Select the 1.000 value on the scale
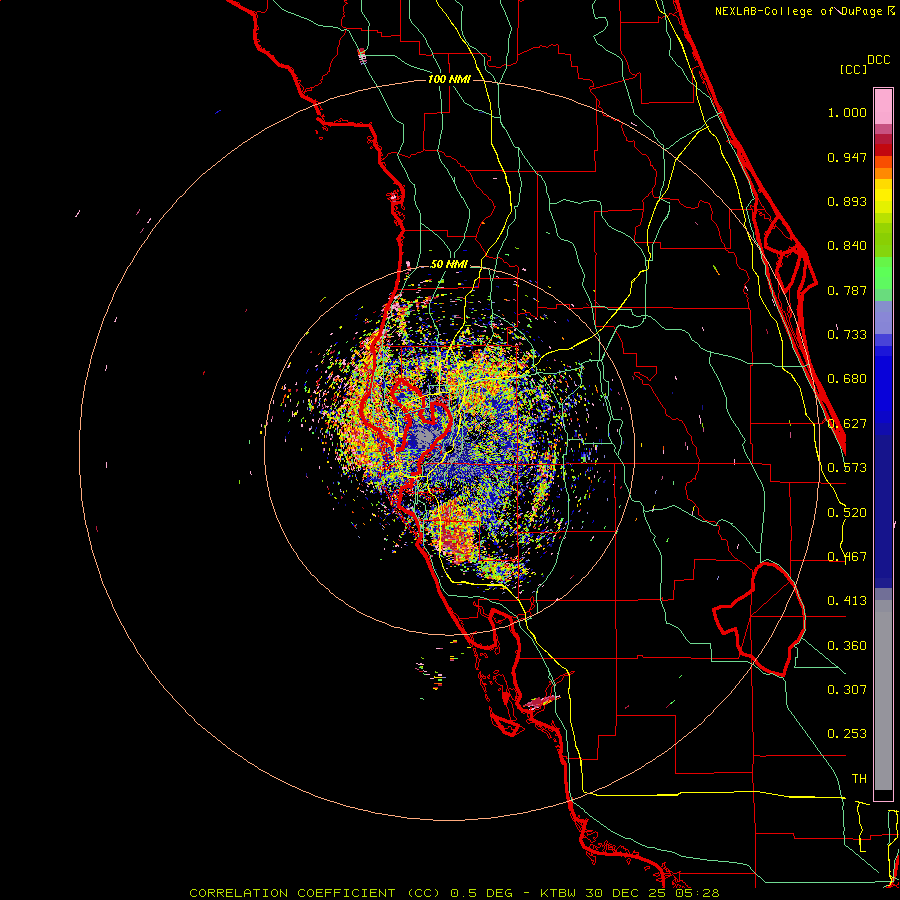900x900 pixels. (847, 112)
